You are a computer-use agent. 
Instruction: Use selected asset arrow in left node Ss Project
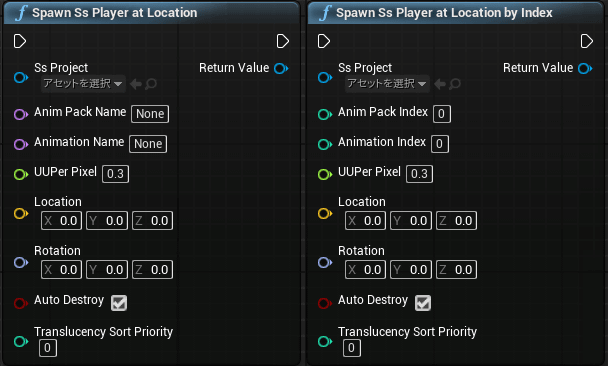coord(136,84)
